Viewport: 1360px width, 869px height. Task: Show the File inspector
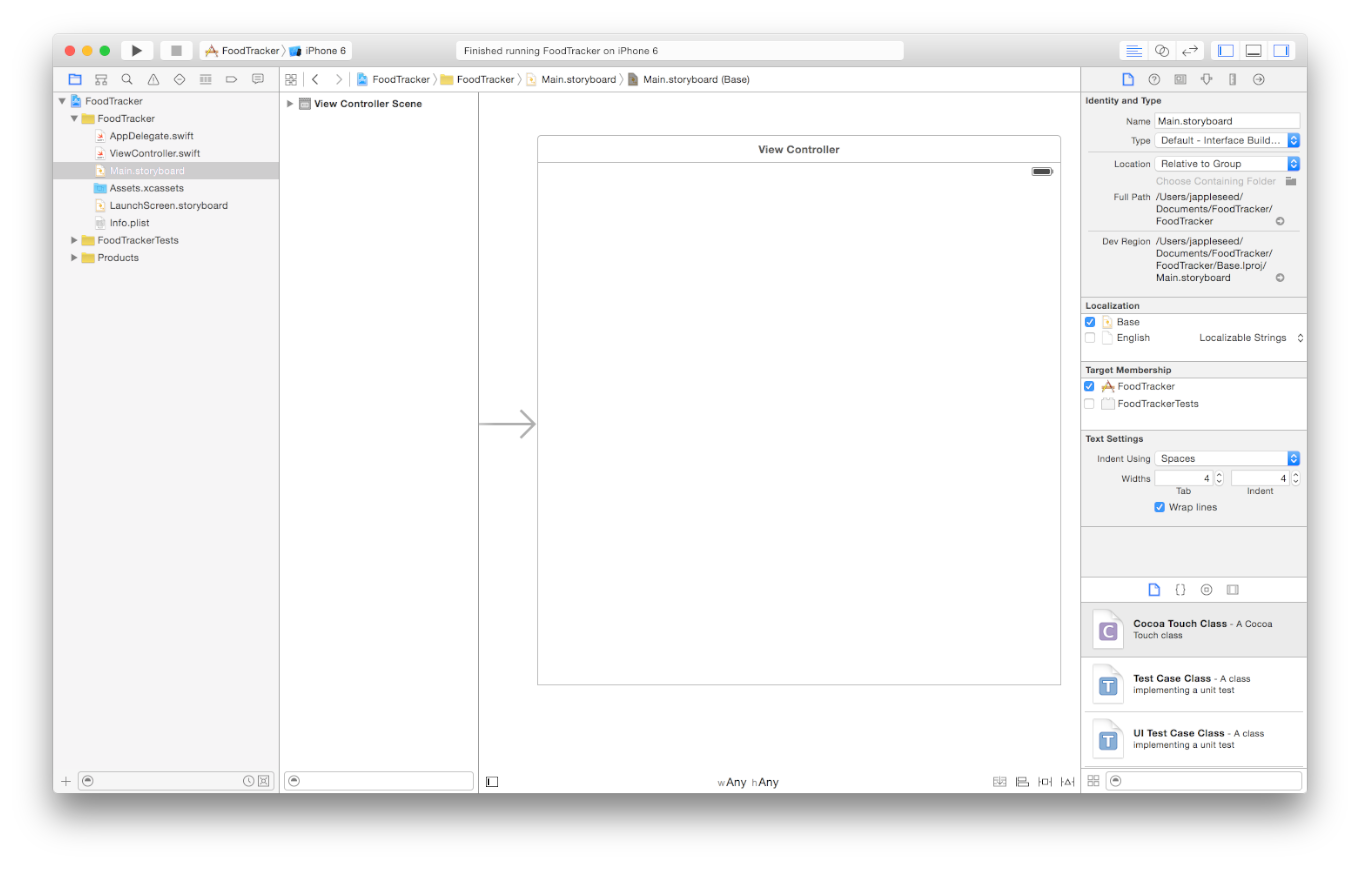coord(1128,79)
